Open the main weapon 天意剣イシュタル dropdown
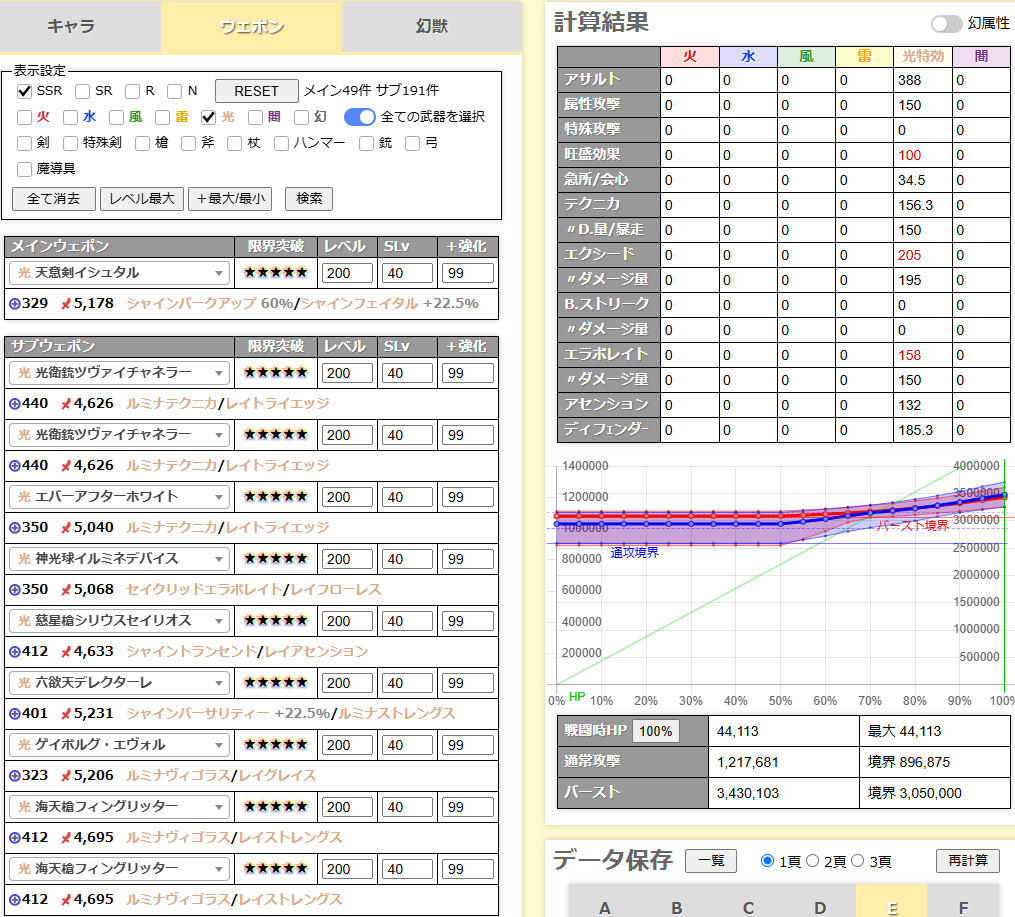This screenshot has width=1015, height=917. coord(119,273)
